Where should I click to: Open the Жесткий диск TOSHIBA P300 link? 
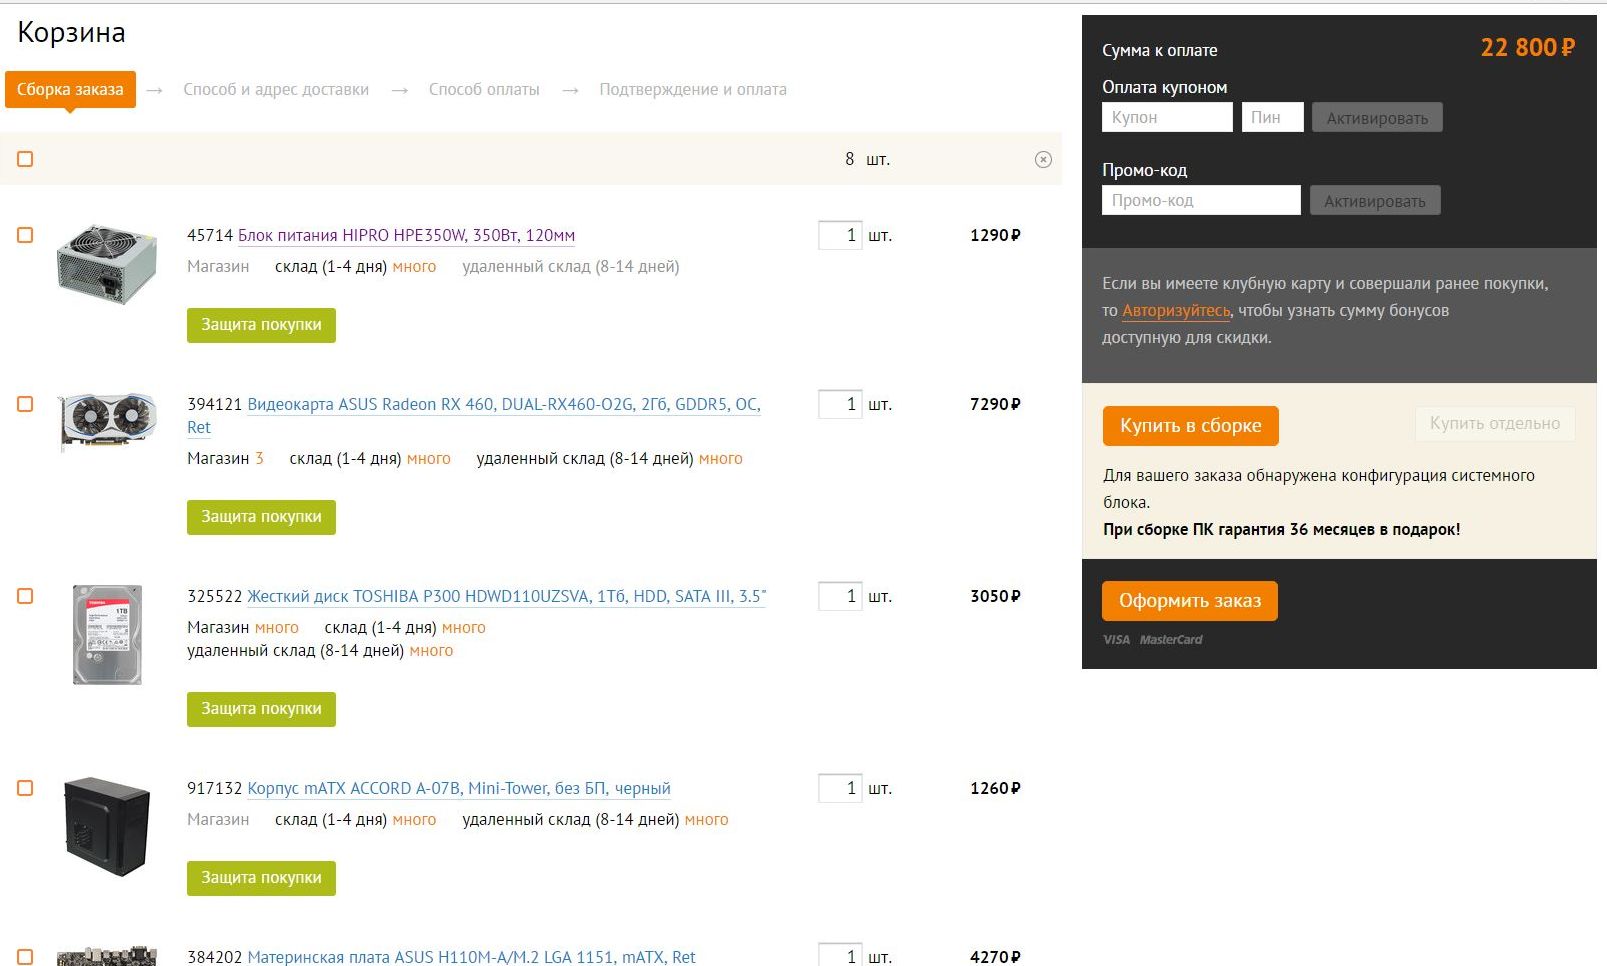pyautogui.click(x=506, y=597)
